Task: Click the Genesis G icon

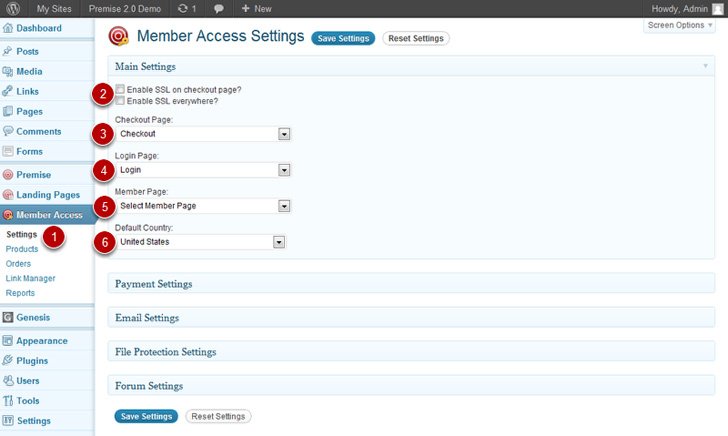Action: click(8, 318)
